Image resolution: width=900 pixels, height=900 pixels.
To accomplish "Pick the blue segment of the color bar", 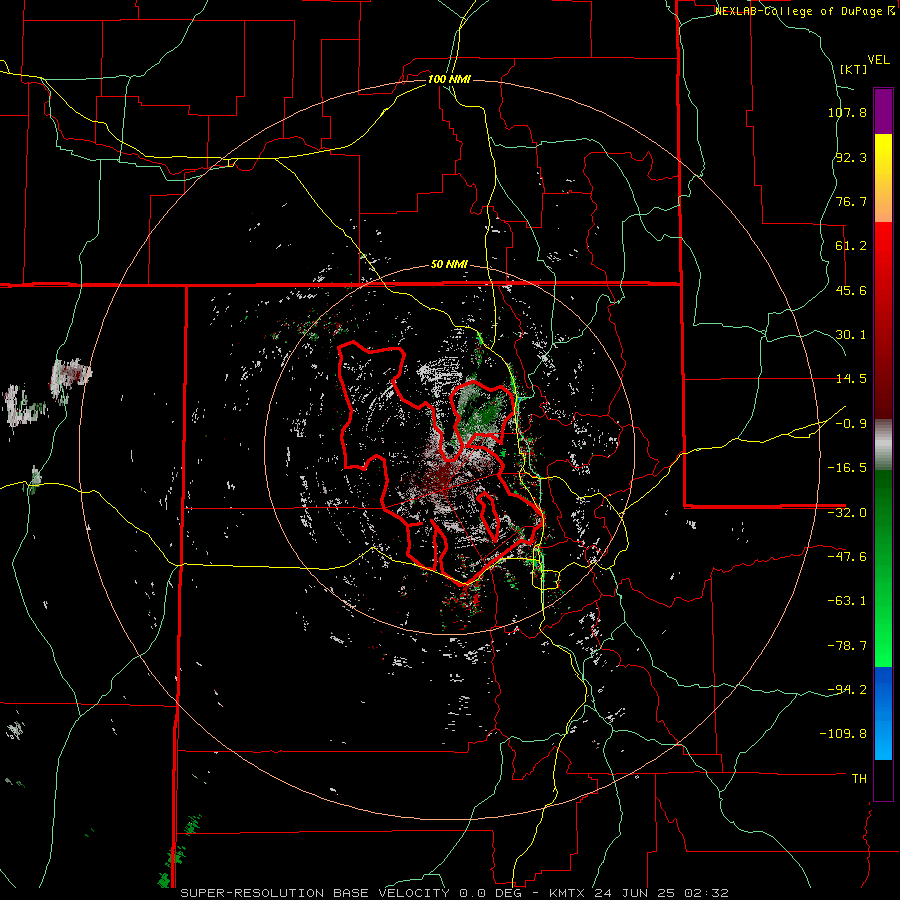I will click(x=883, y=713).
